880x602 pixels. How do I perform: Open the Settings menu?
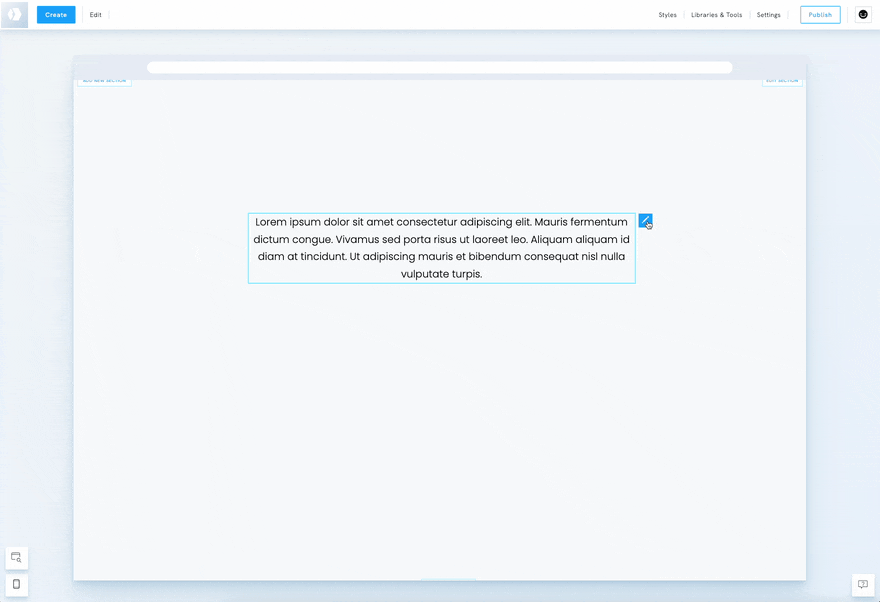tap(768, 15)
